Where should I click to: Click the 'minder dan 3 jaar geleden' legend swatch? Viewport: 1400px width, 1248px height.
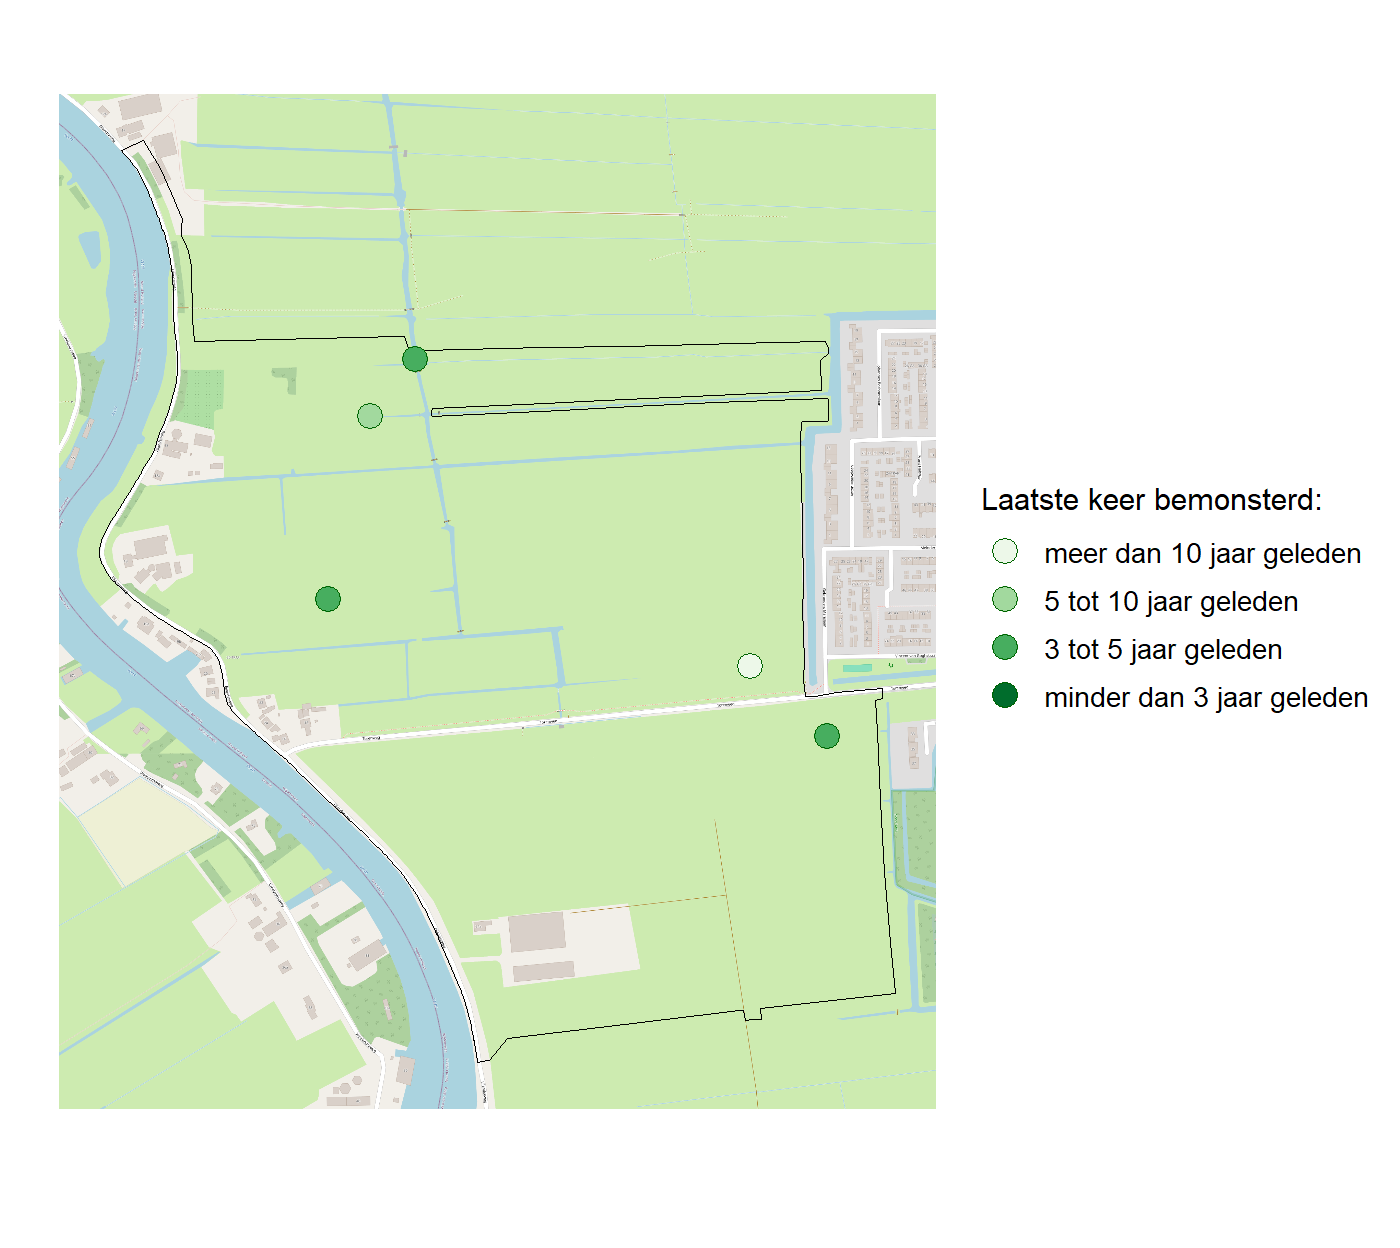[x=1005, y=695]
